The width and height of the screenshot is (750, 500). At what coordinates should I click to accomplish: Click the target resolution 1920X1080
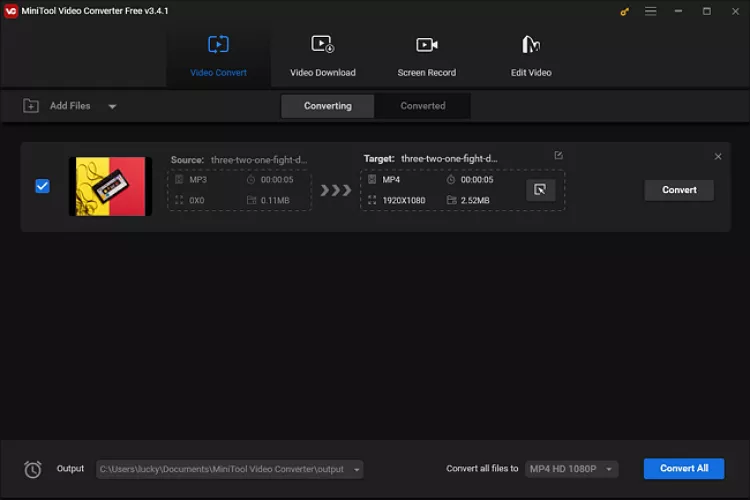[404, 200]
